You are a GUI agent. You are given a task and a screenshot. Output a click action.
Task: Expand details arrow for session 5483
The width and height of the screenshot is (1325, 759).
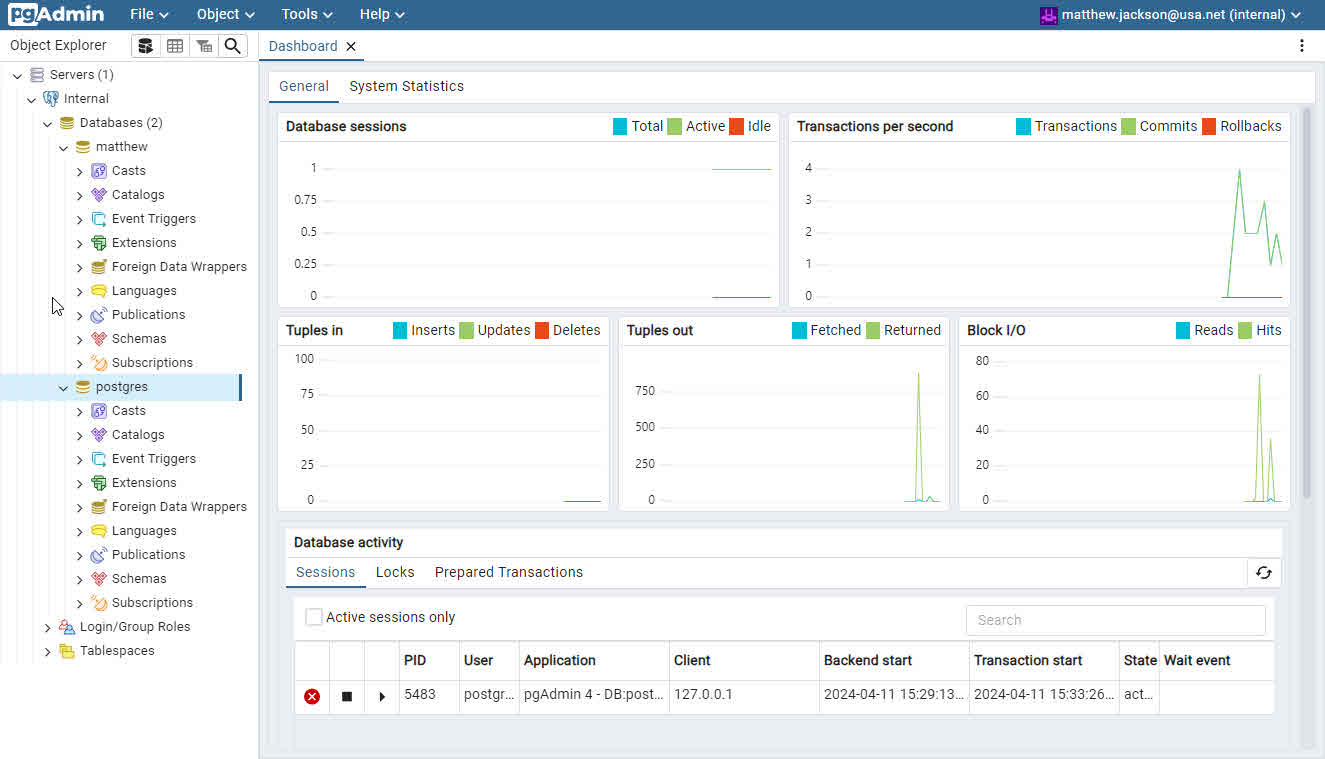(x=382, y=696)
